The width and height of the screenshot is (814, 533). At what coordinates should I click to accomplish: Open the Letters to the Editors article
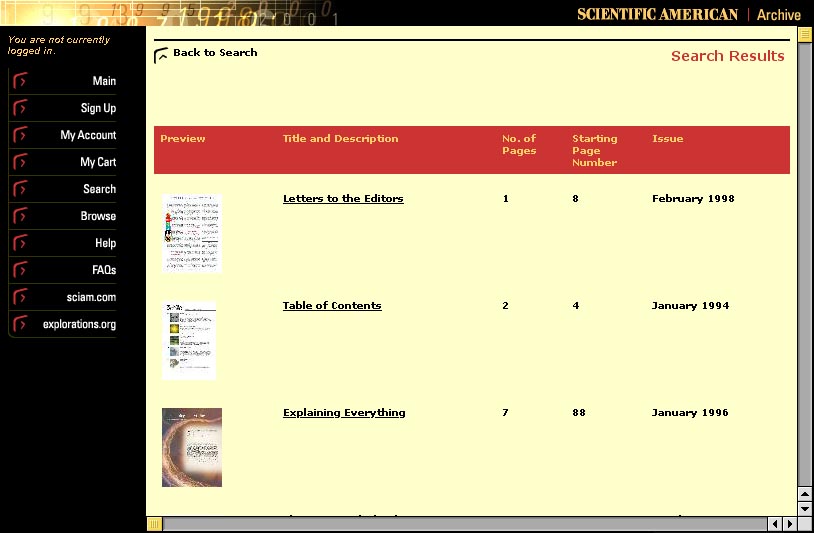tap(343, 198)
